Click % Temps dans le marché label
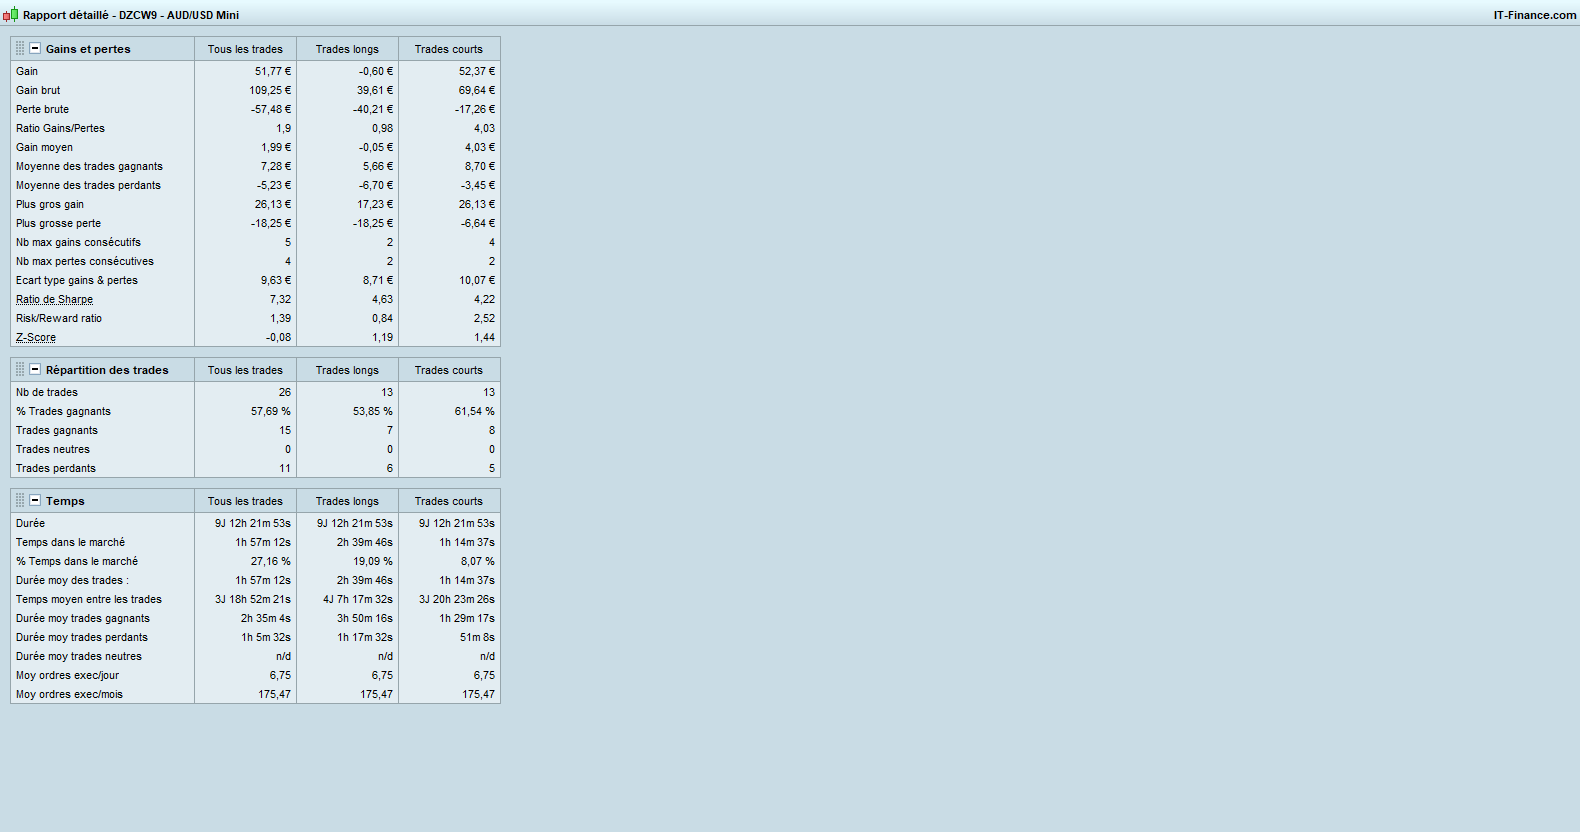The height and width of the screenshot is (832, 1580). pyautogui.click(x=77, y=561)
